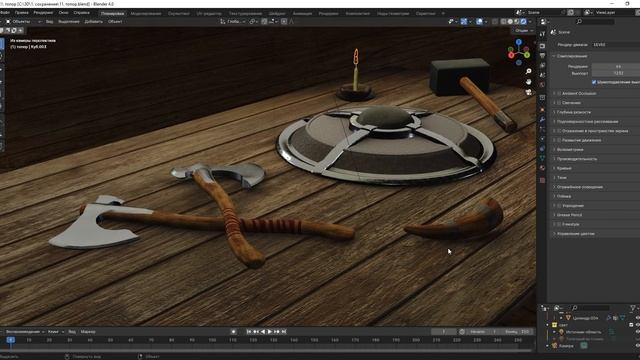Switch to the Шейдинг workspace tab
The image size is (640, 360).
pos(277,13)
